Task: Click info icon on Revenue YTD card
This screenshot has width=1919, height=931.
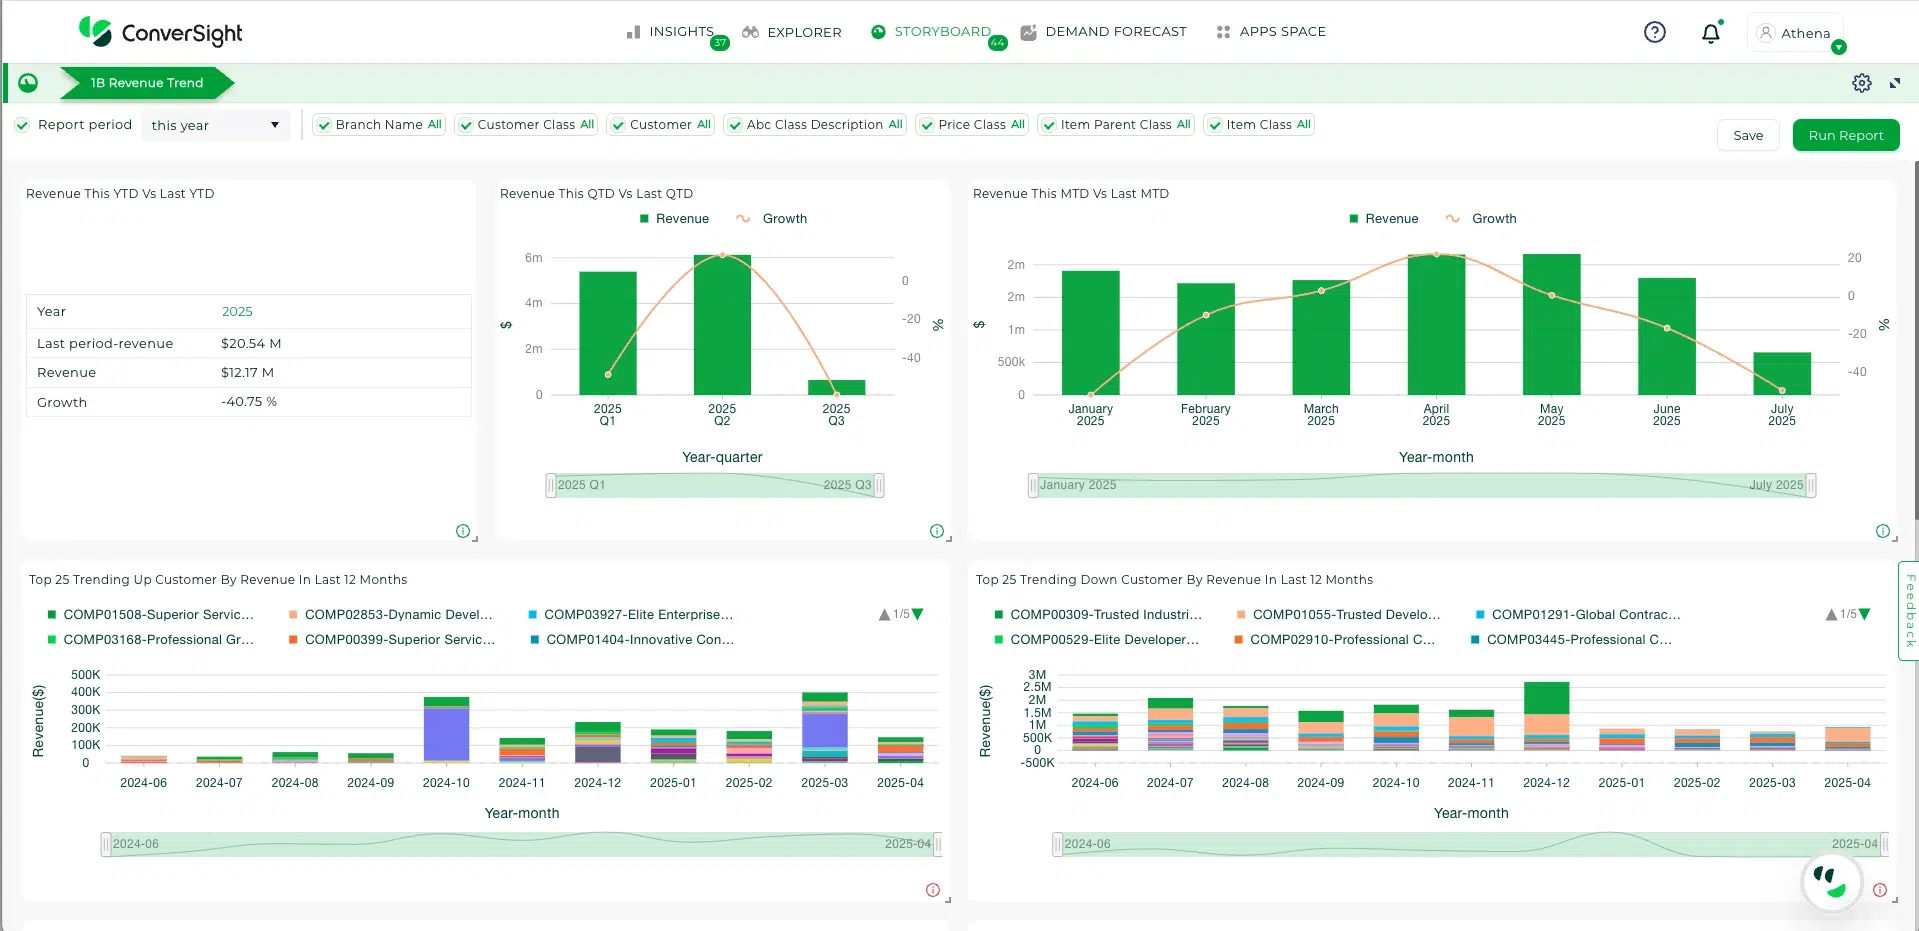Action: click(x=462, y=531)
